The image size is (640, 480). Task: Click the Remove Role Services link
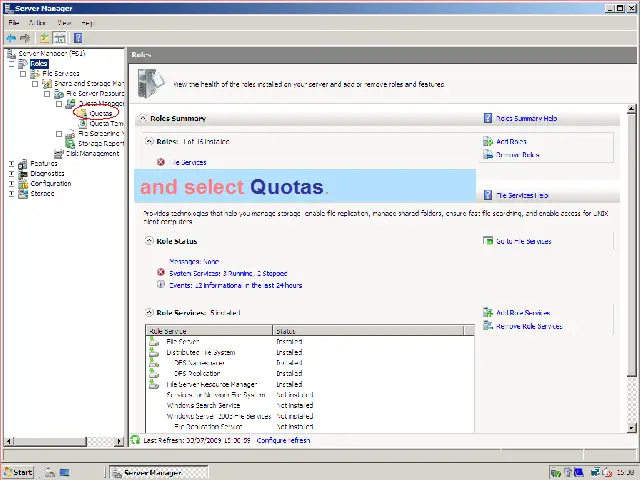pyautogui.click(x=529, y=326)
